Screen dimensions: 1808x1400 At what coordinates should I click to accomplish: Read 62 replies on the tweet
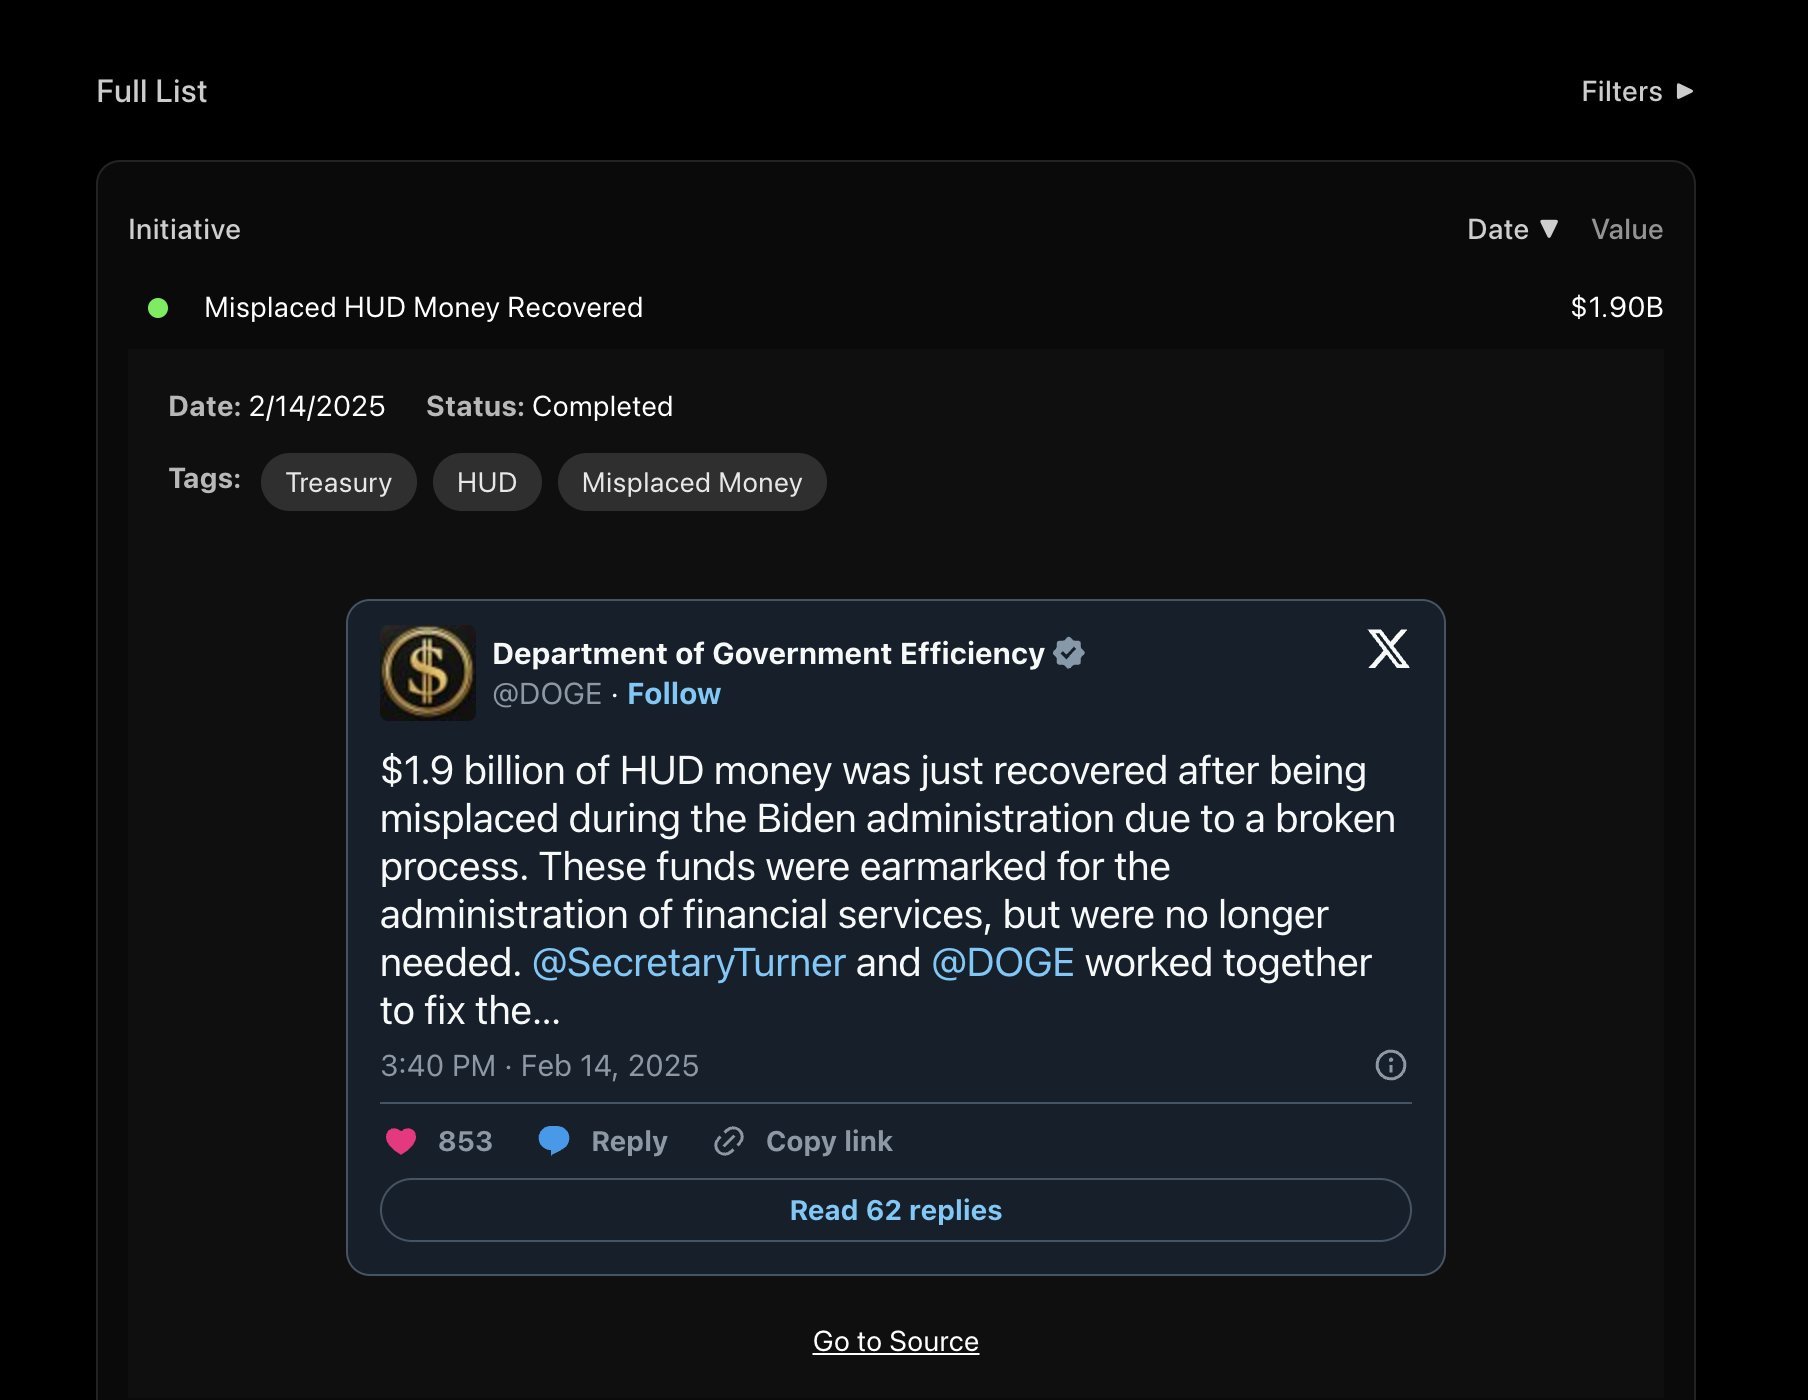(x=895, y=1210)
